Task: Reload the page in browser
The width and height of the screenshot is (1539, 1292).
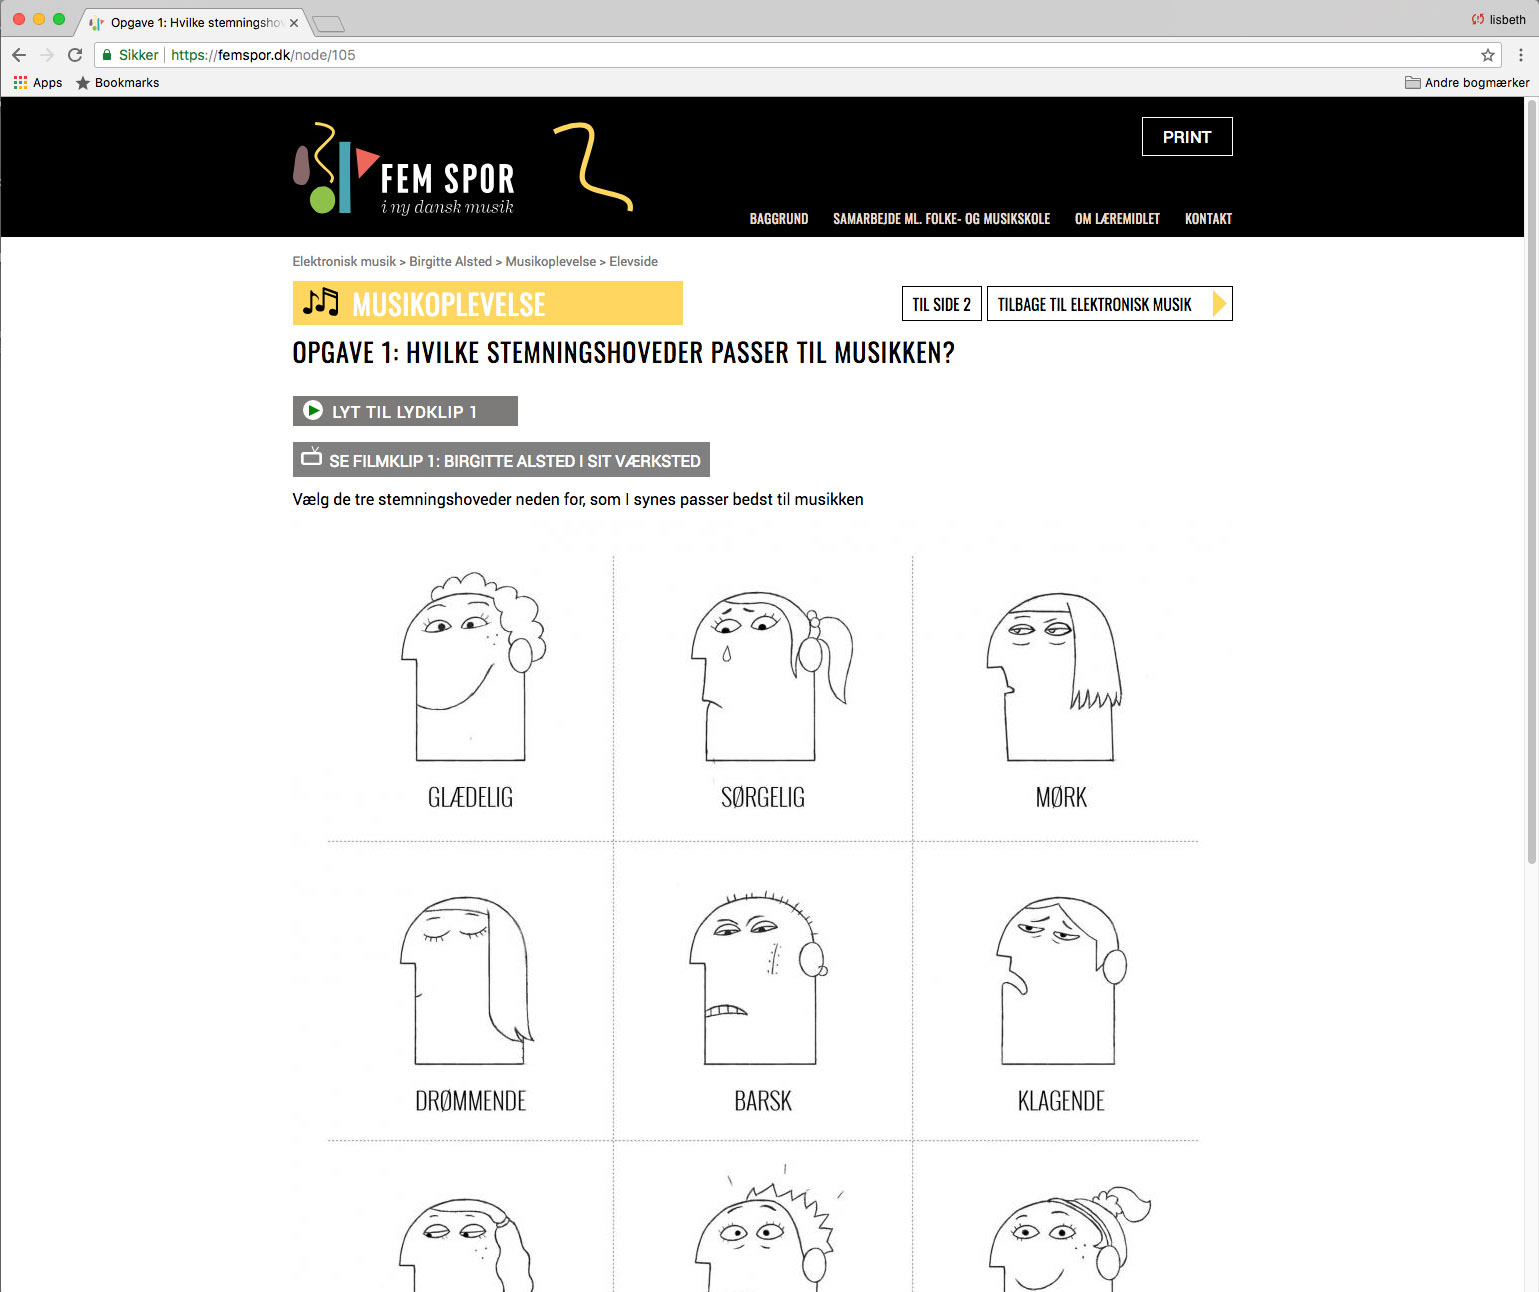Action: [75, 55]
